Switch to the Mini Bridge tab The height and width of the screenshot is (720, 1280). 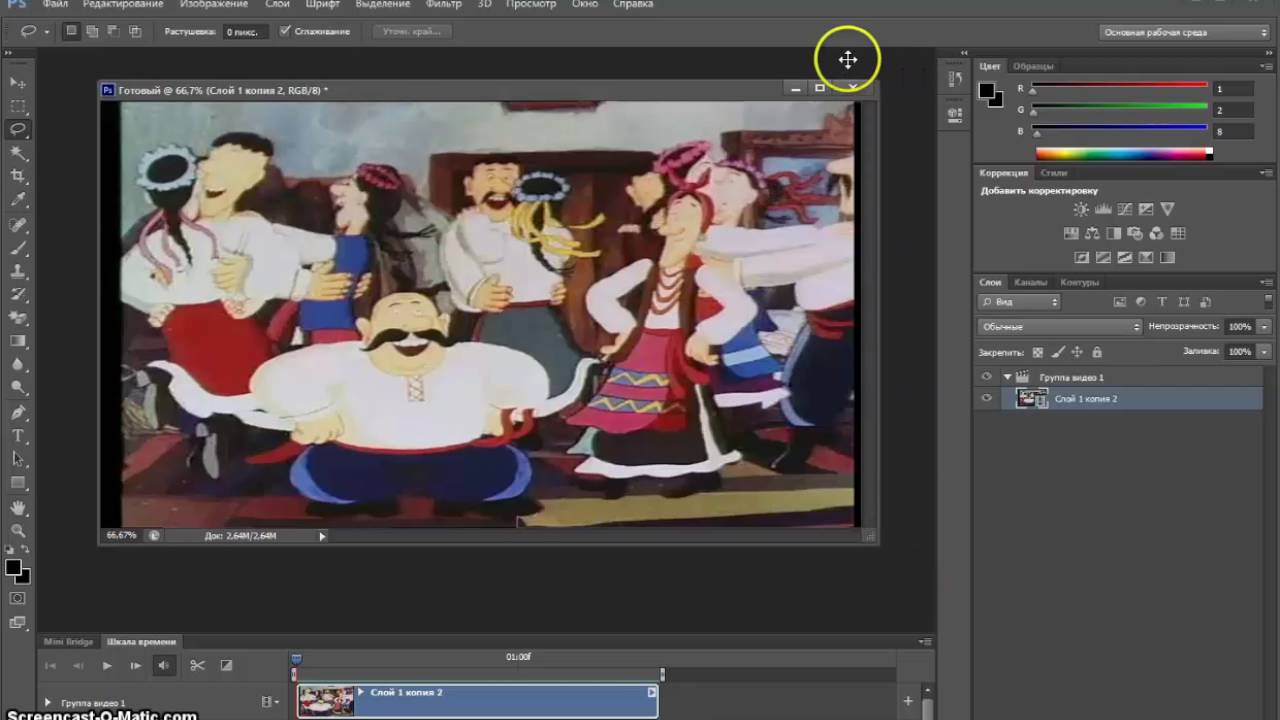(x=68, y=641)
